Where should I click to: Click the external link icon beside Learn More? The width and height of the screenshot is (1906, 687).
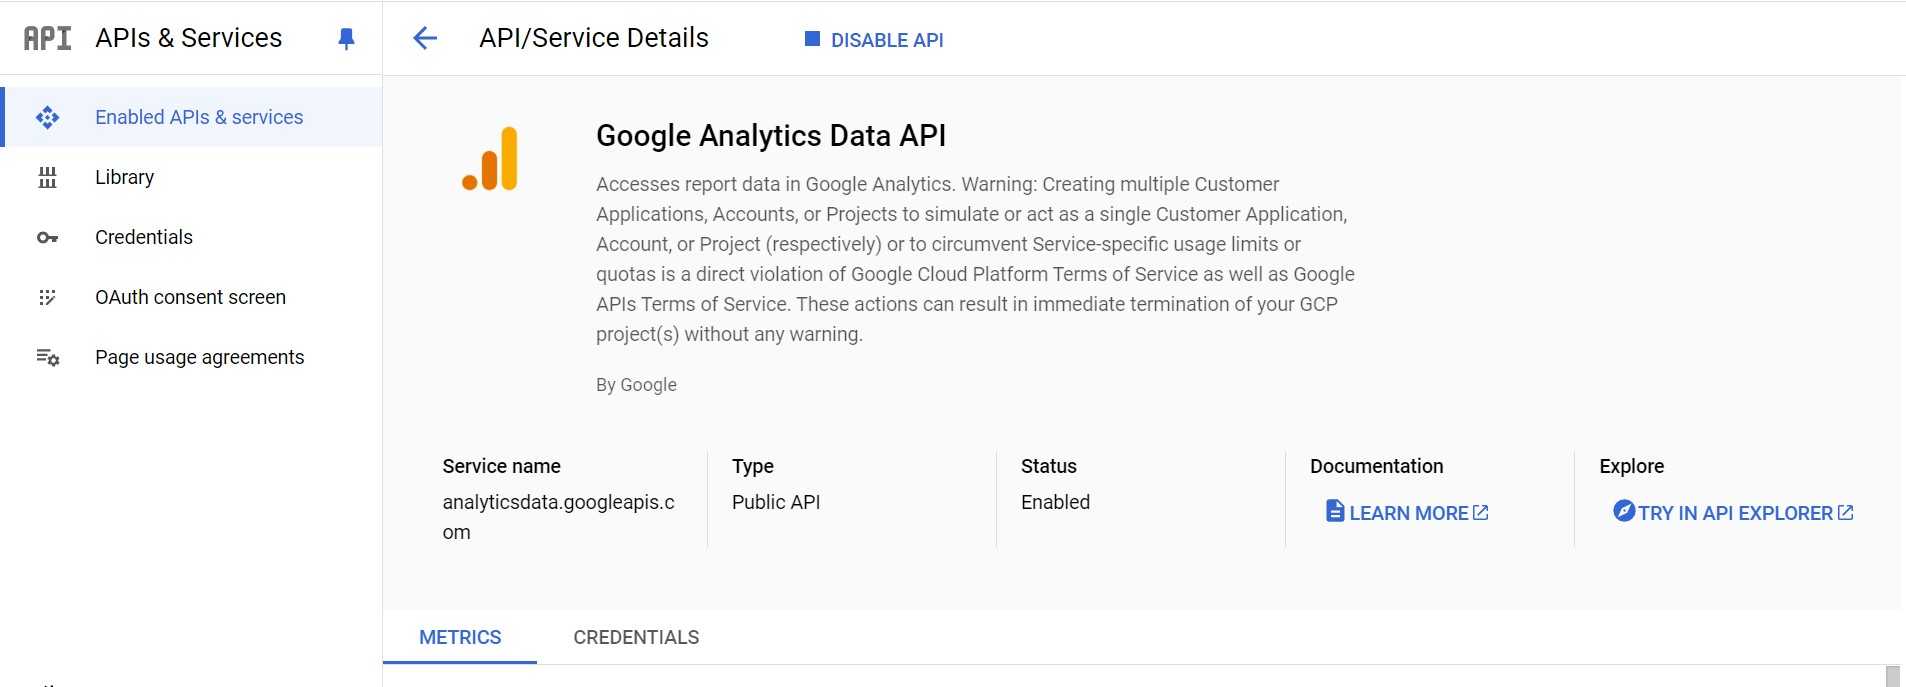point(1481,512)
